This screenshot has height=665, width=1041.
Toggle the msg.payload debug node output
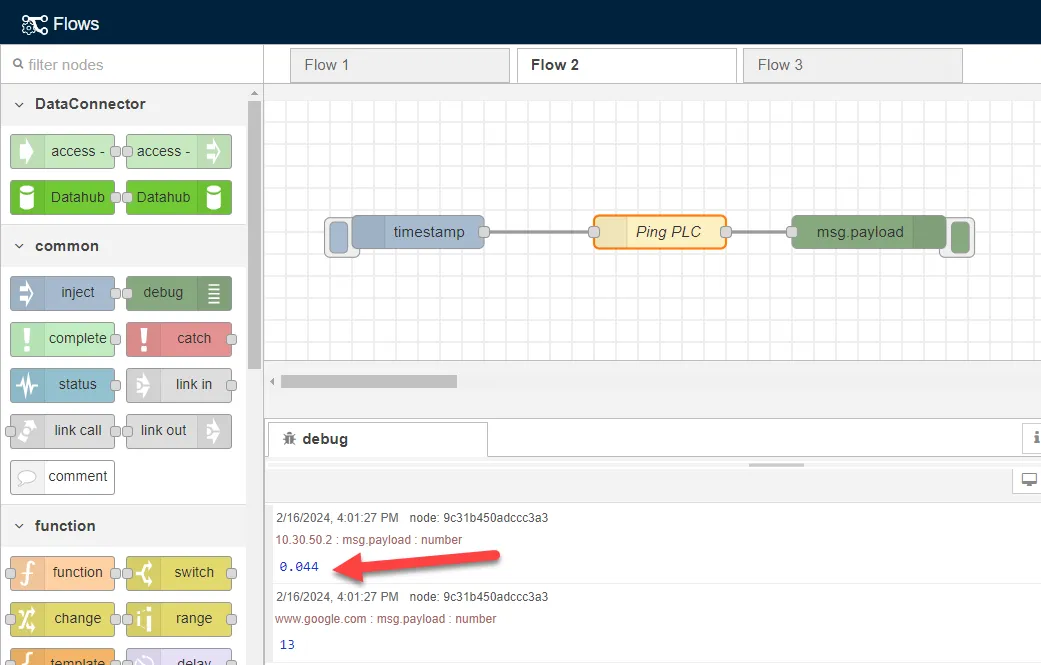pos(957,237)
